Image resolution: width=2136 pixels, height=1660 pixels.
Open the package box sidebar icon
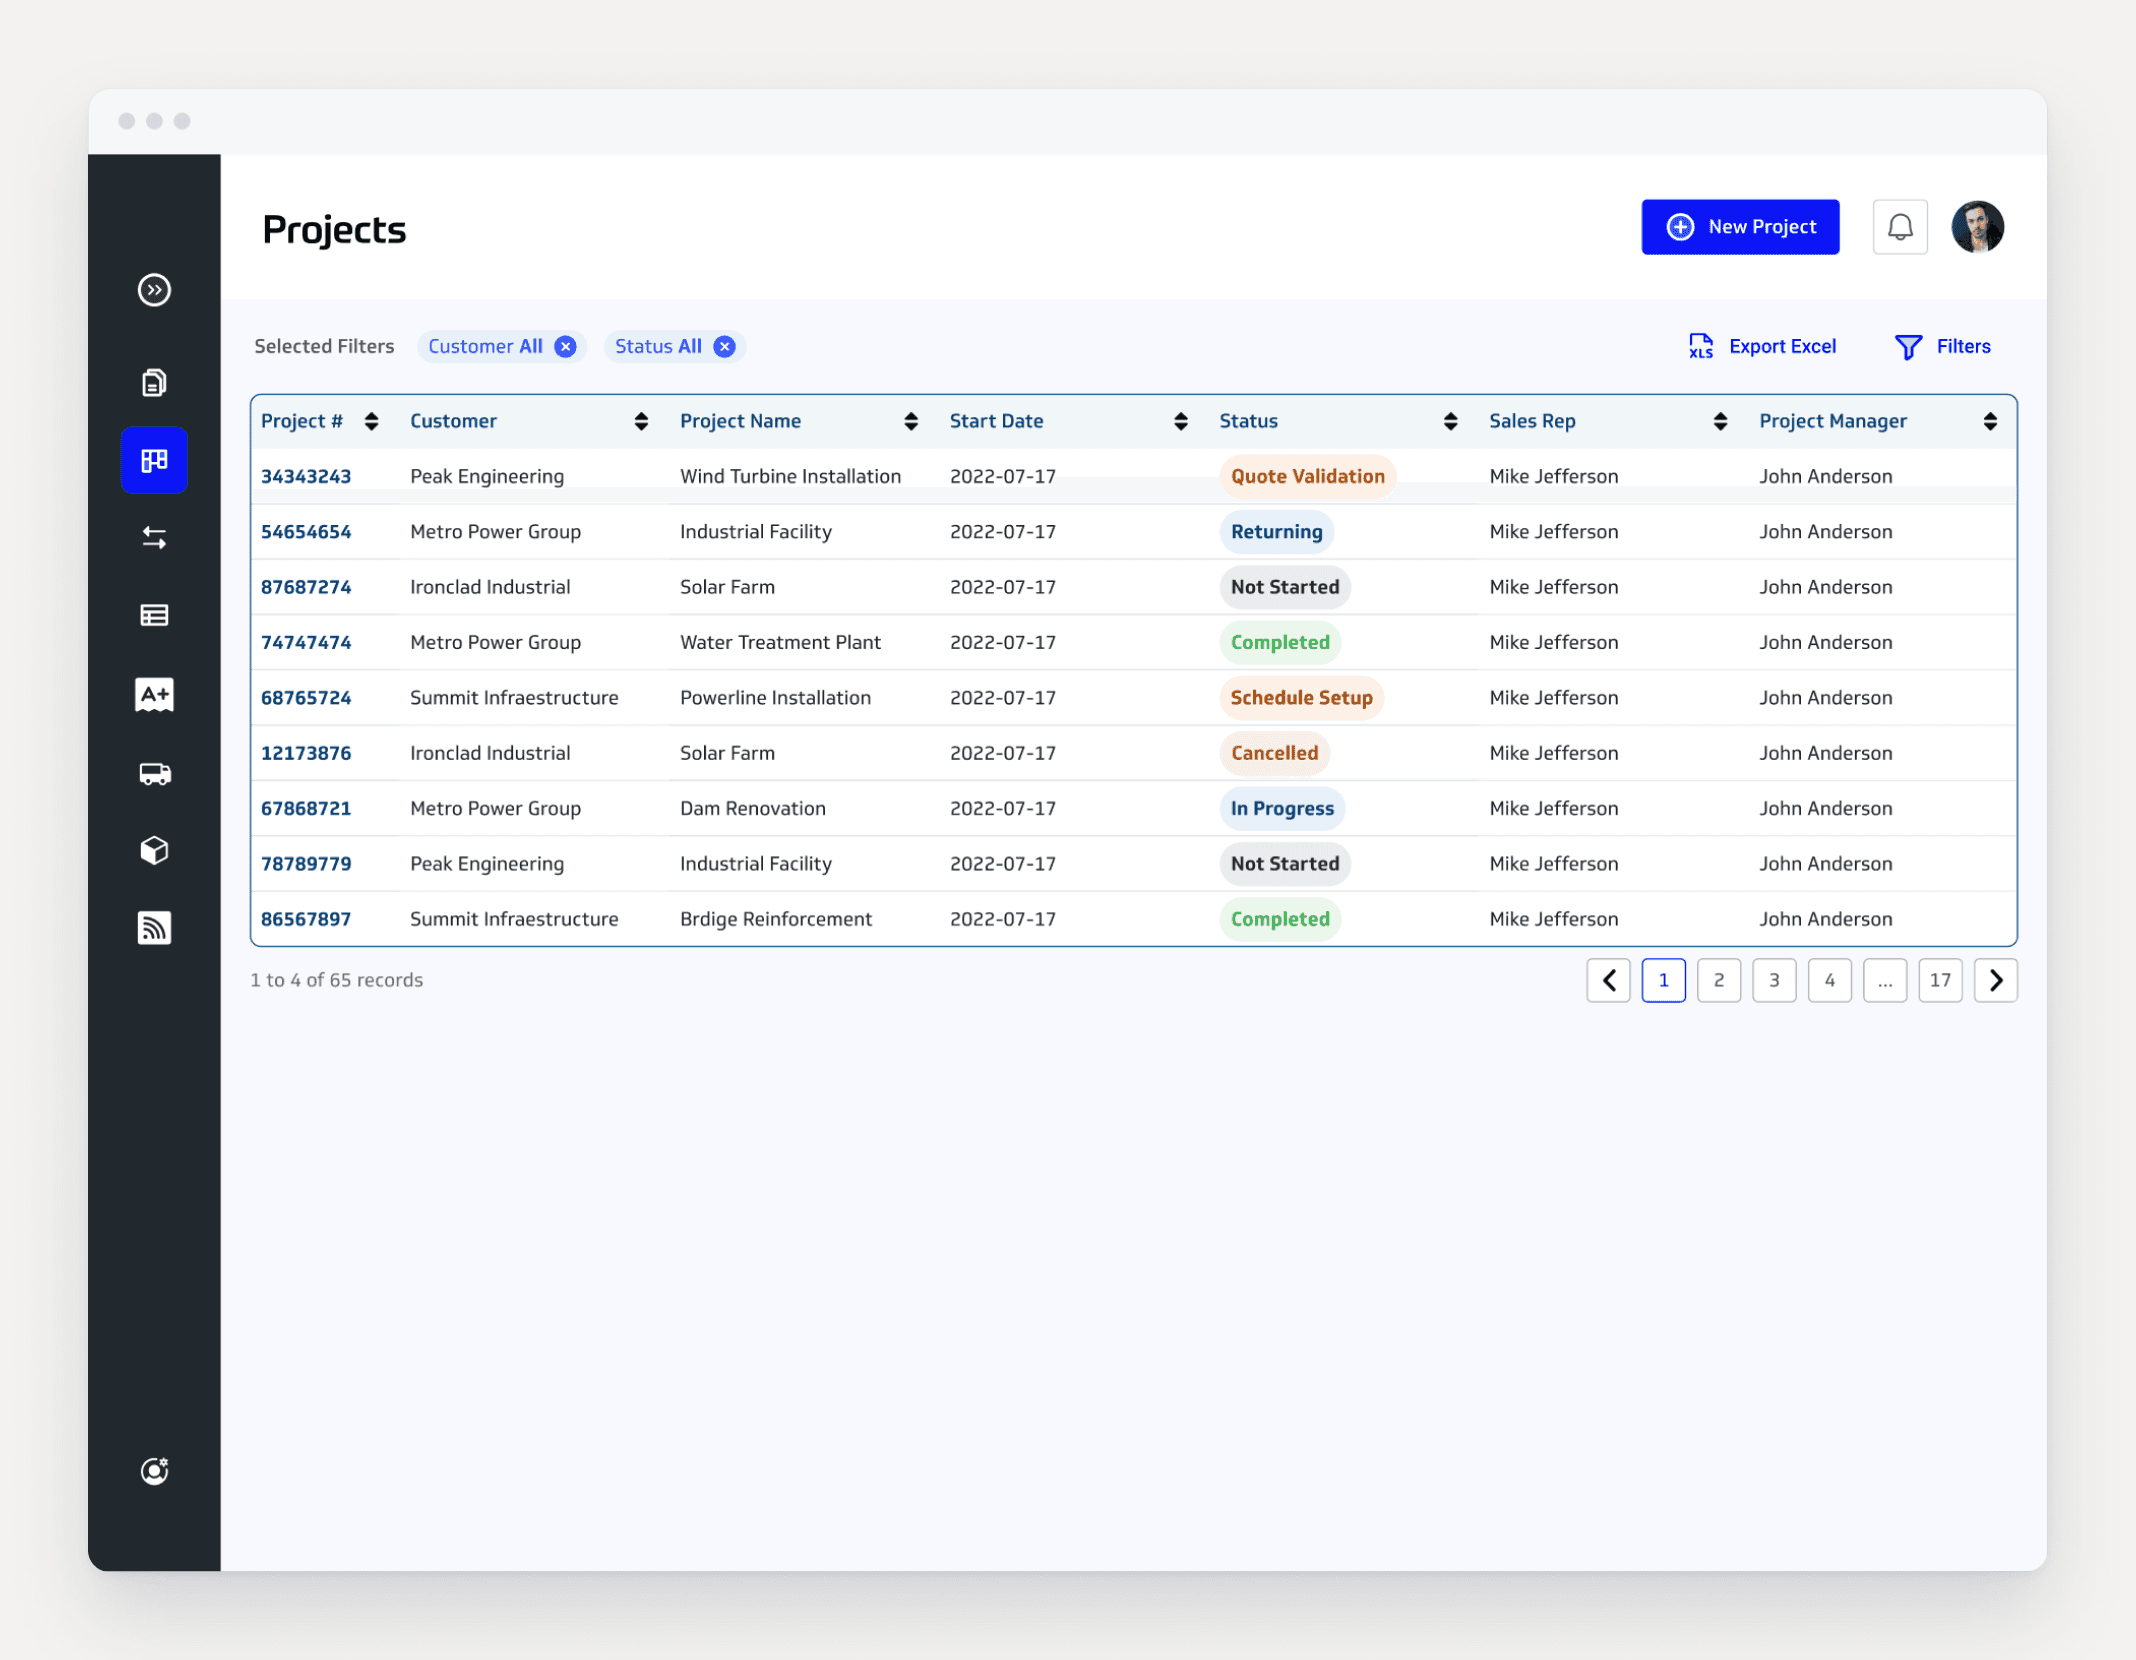point(154,850)
